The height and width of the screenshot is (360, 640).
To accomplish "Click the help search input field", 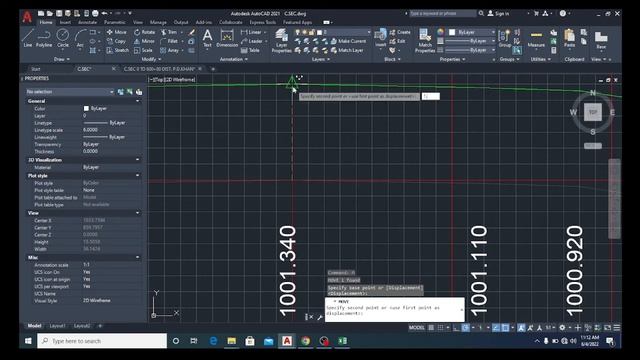I will pyautogui.click(x=442, y=13).
